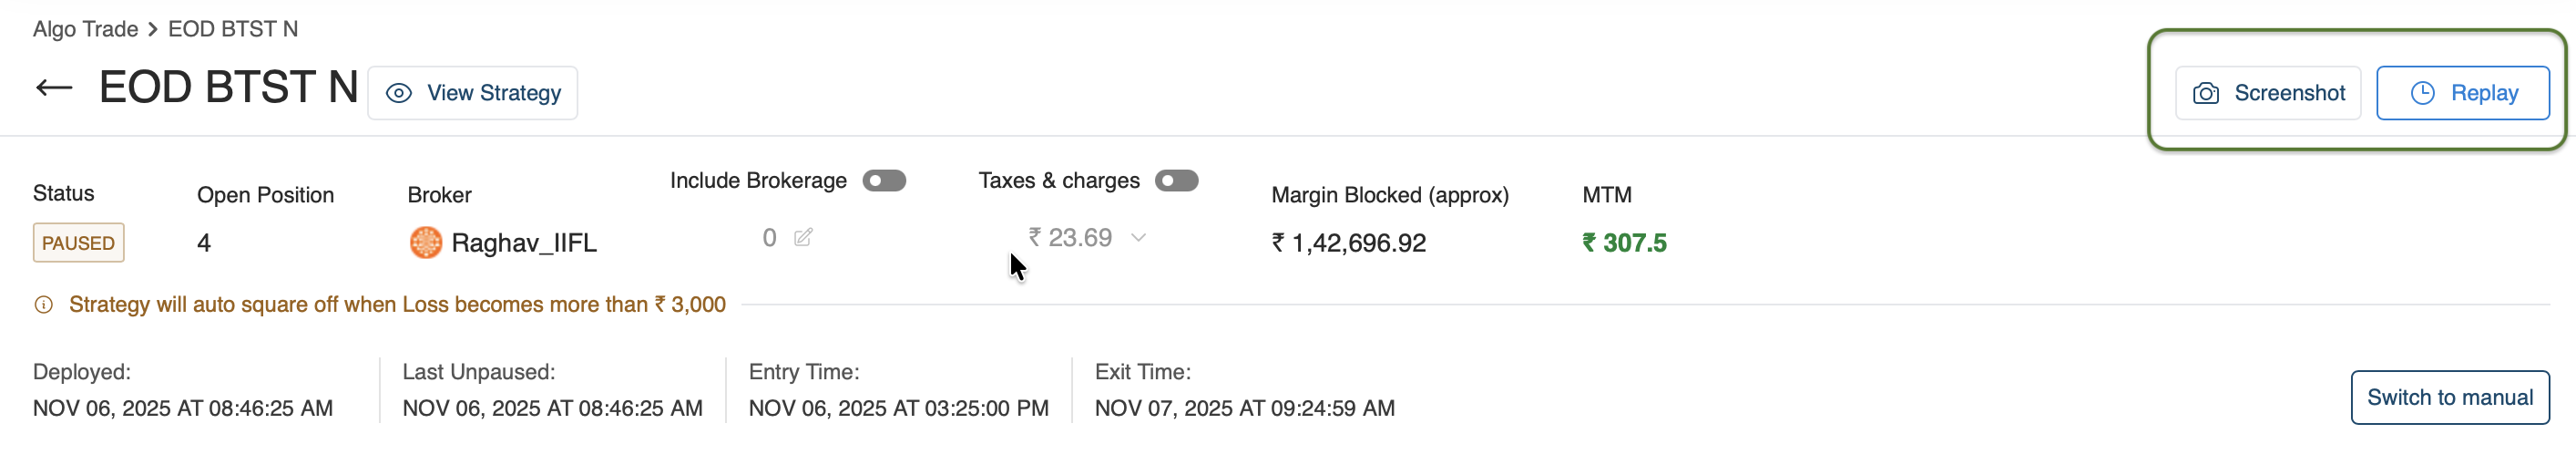Click the PAUSED status badge

click(x=78, y=243)
